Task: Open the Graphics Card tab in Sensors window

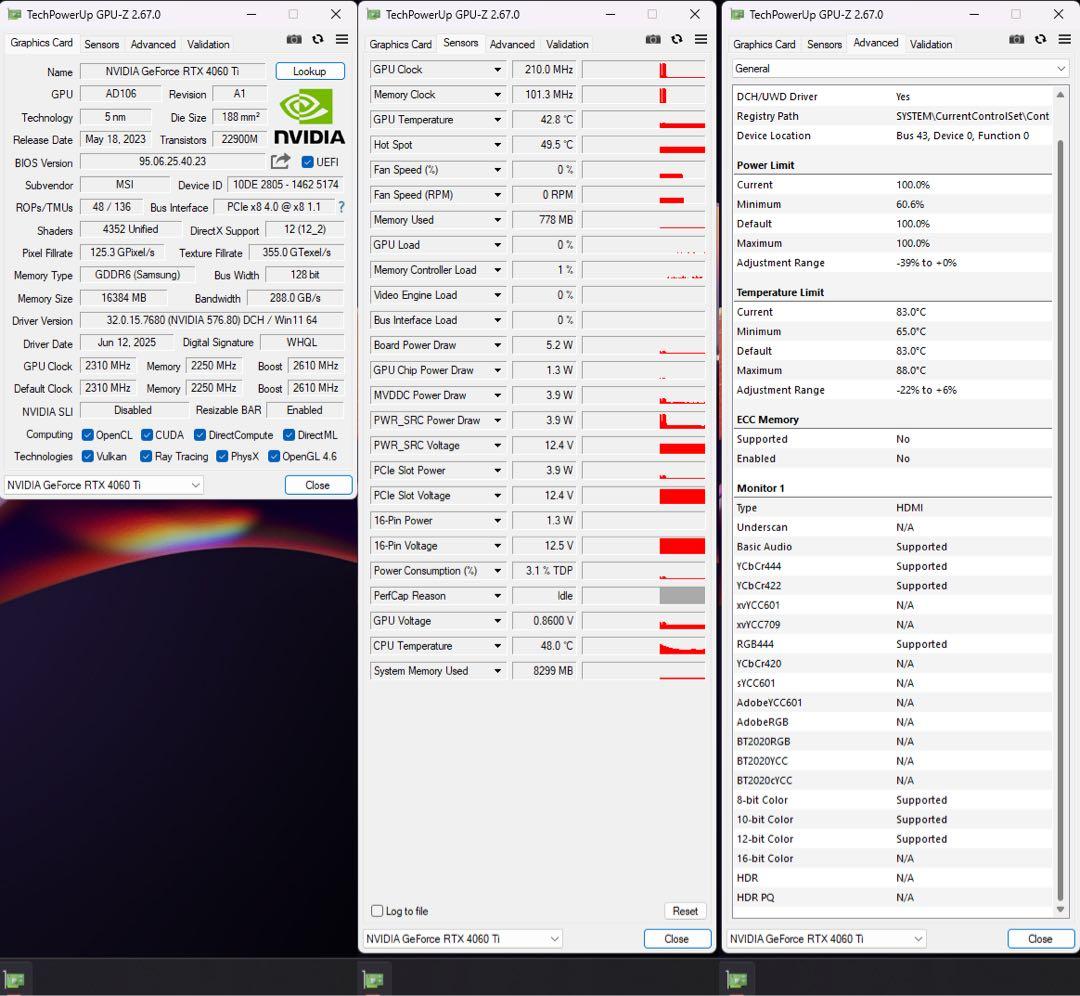Action: coord(400,44)
